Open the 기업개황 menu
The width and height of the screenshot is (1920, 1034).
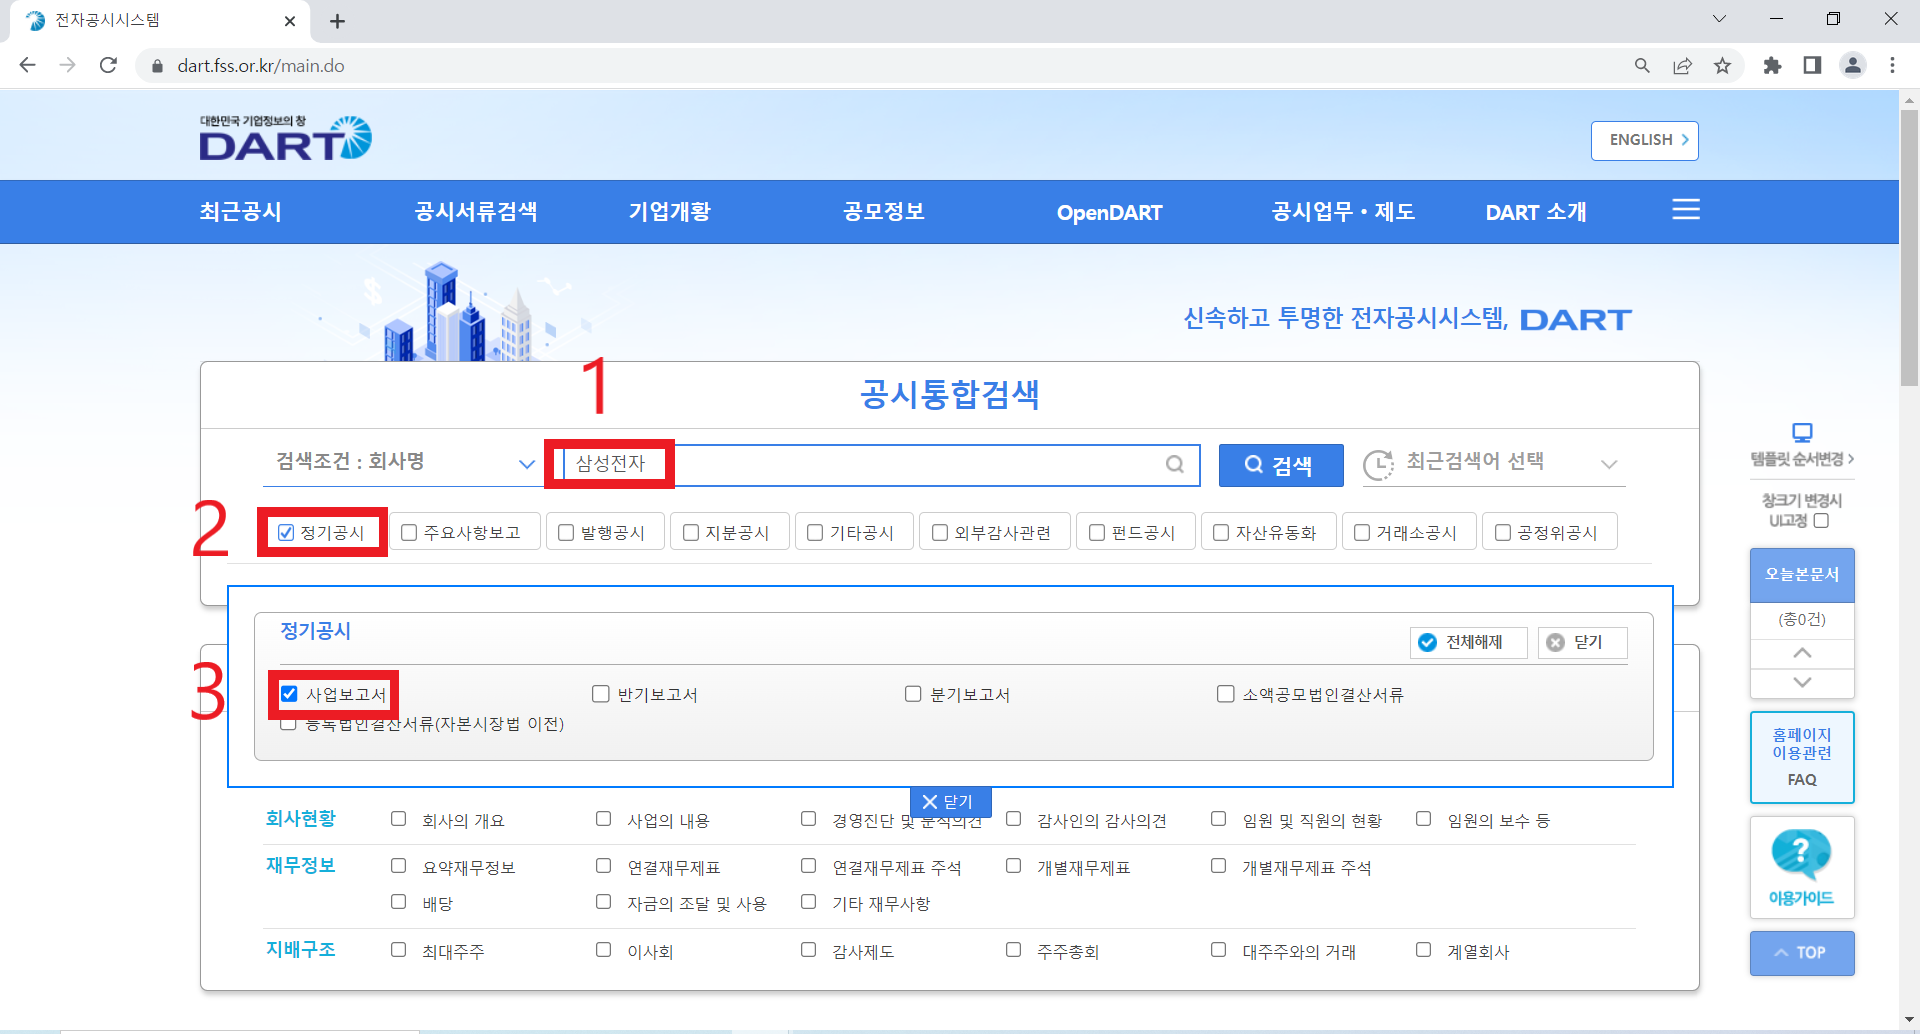pos(670,211)
